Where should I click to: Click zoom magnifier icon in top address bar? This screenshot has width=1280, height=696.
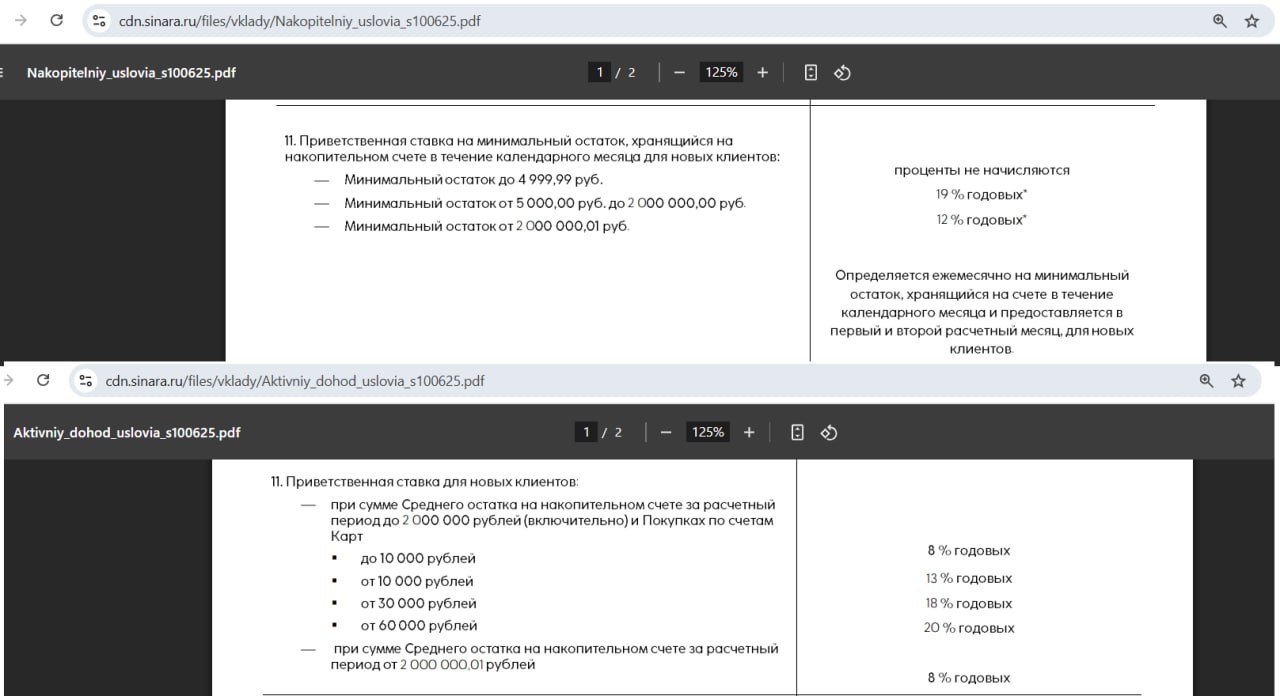point(1220,20)
